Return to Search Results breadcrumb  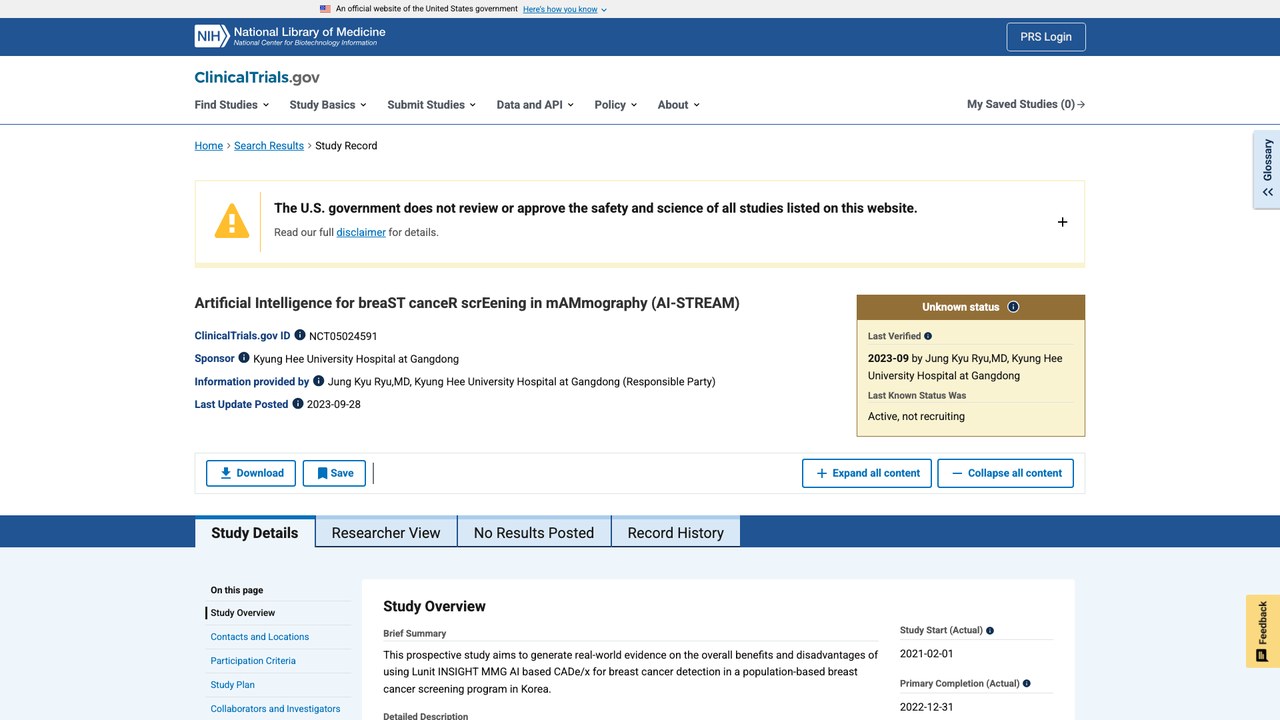(x=269, y=145)
